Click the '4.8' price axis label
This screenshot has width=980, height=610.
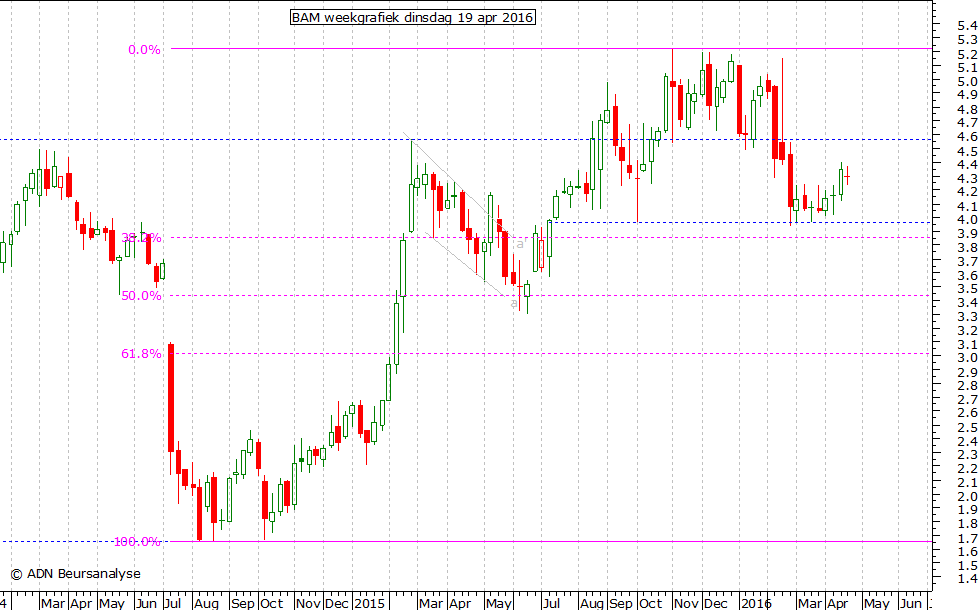point(967,109)
